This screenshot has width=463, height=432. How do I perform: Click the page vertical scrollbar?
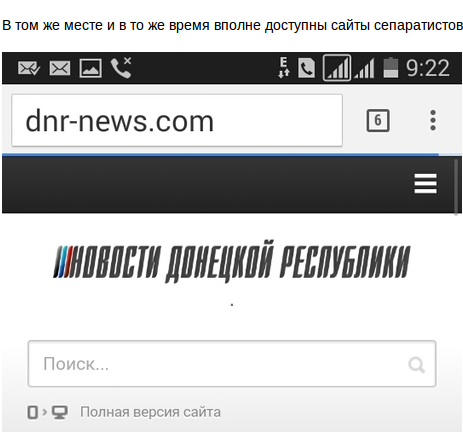point(456,187)
